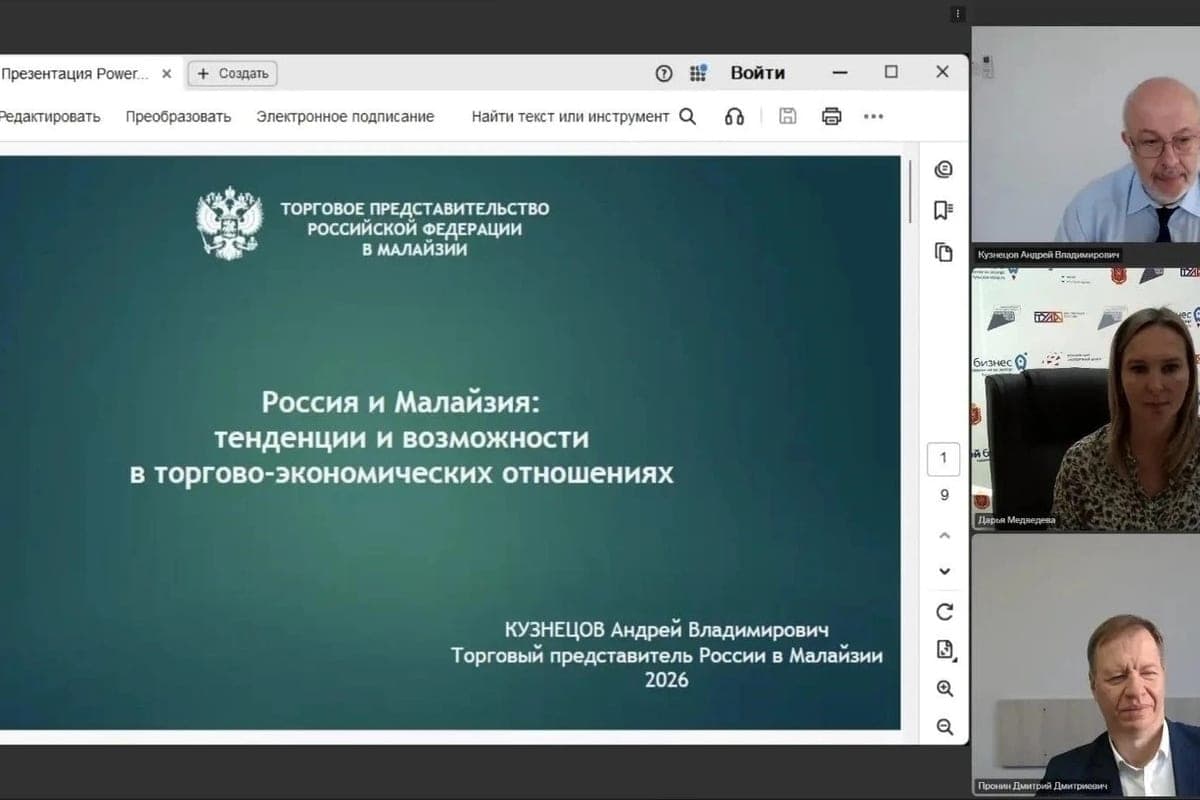The image size is (1200, 800).
Task: Click the name label Дарья Медведева
Action: (1016, 520)
